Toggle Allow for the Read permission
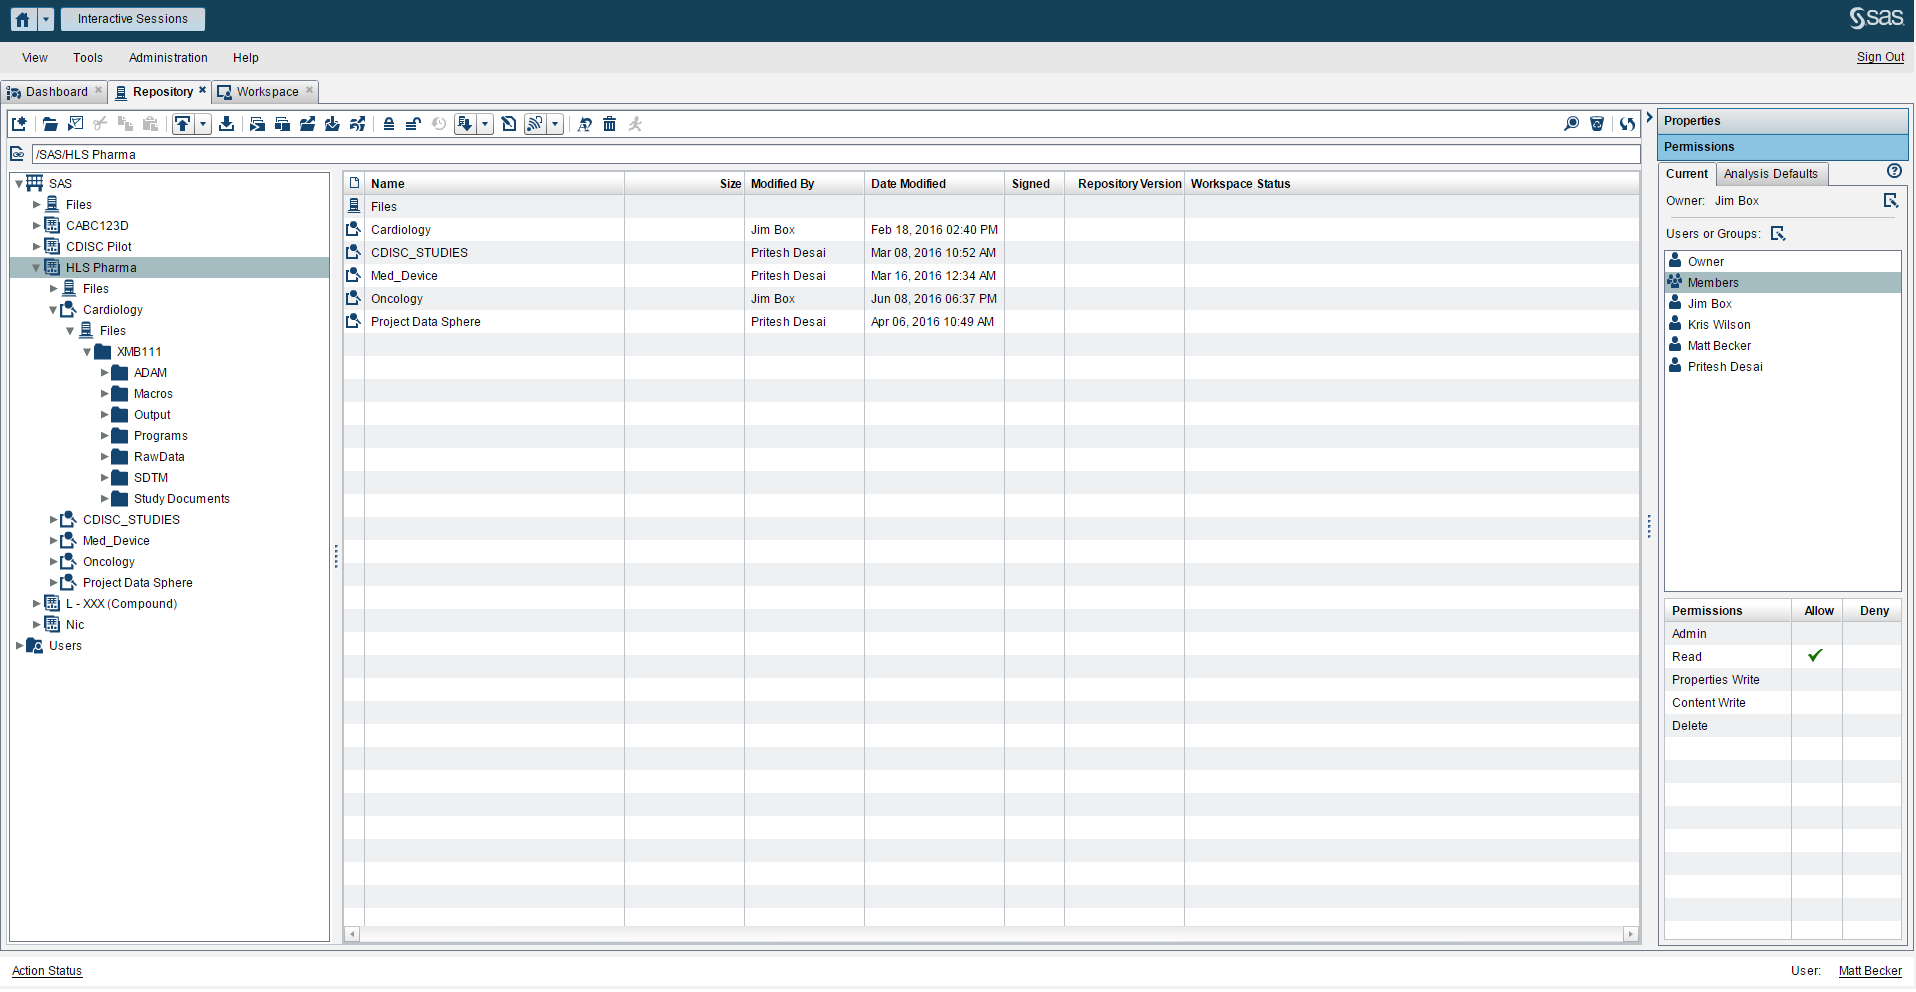Screen dimensions: 1916x992 pos(1817,656)
